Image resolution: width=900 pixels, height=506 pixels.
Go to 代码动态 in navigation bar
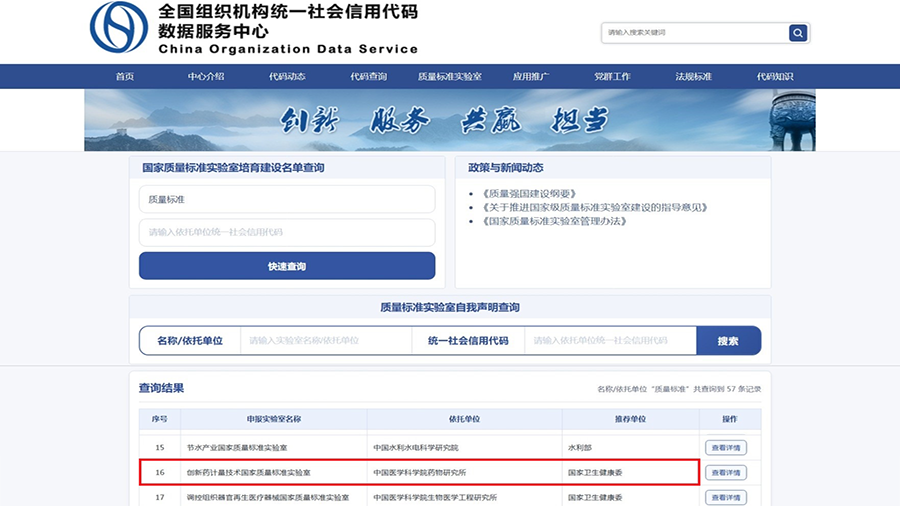coord(287,77)
